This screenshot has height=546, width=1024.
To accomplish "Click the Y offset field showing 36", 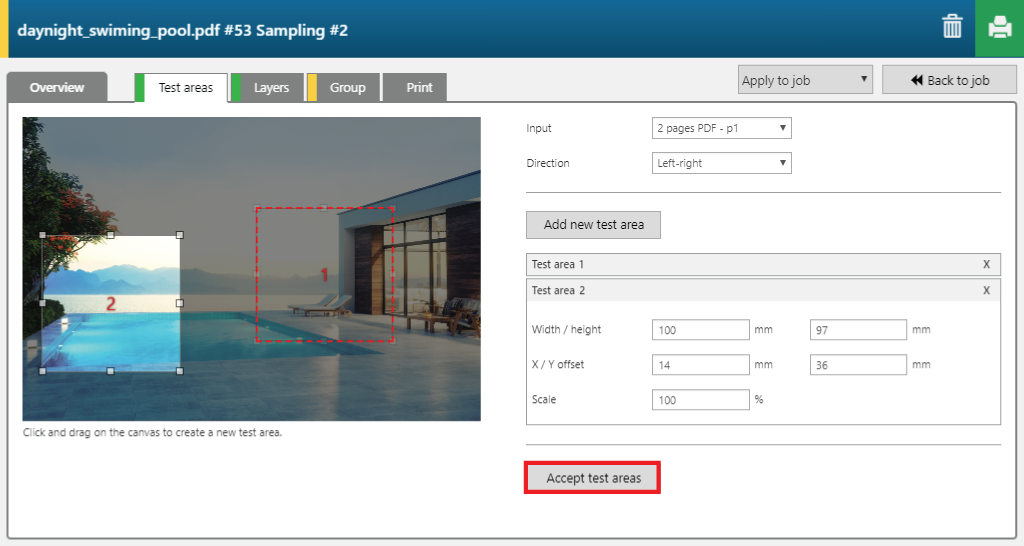I will tap(858, 364).
